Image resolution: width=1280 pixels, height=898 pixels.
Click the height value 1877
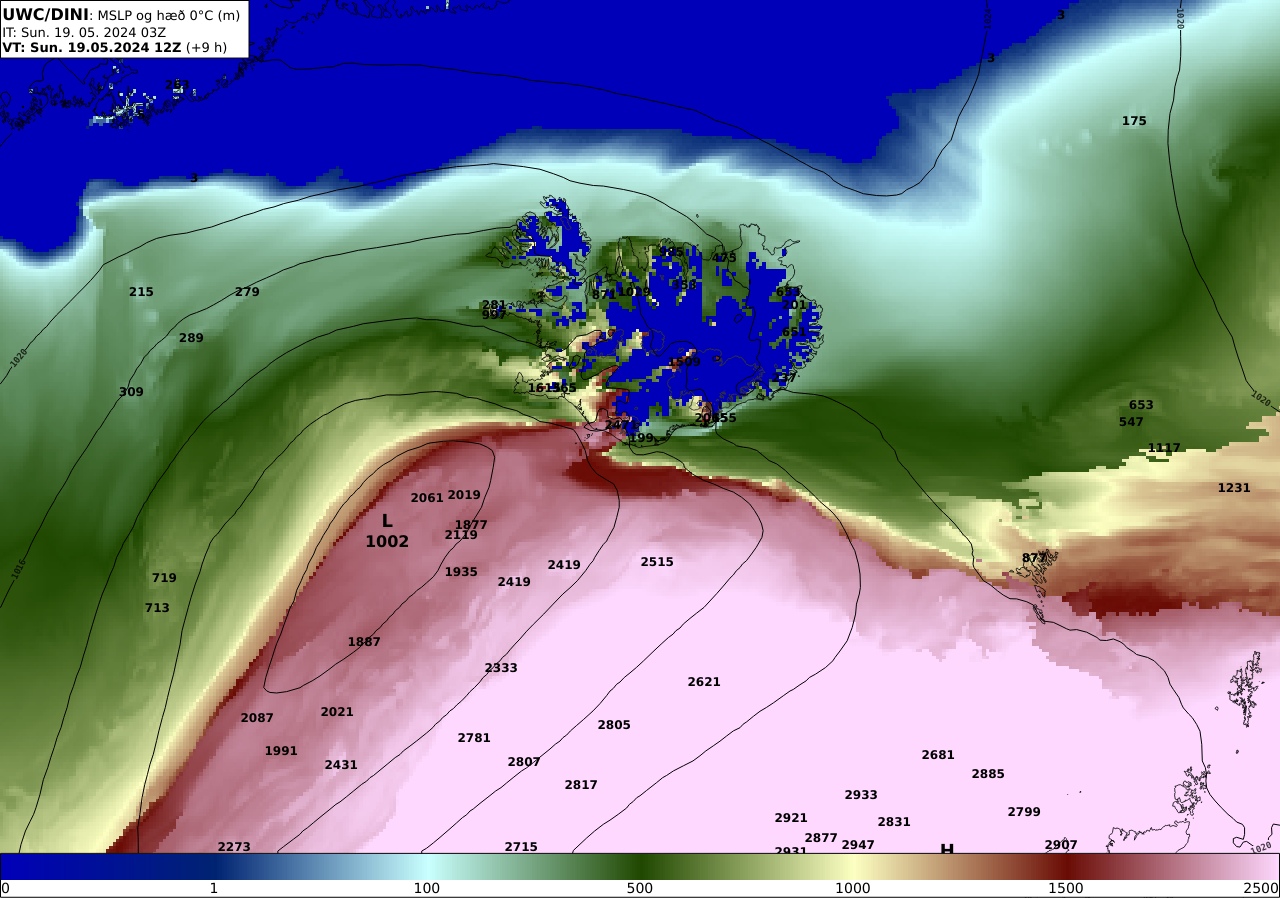(x=471, y=525)
